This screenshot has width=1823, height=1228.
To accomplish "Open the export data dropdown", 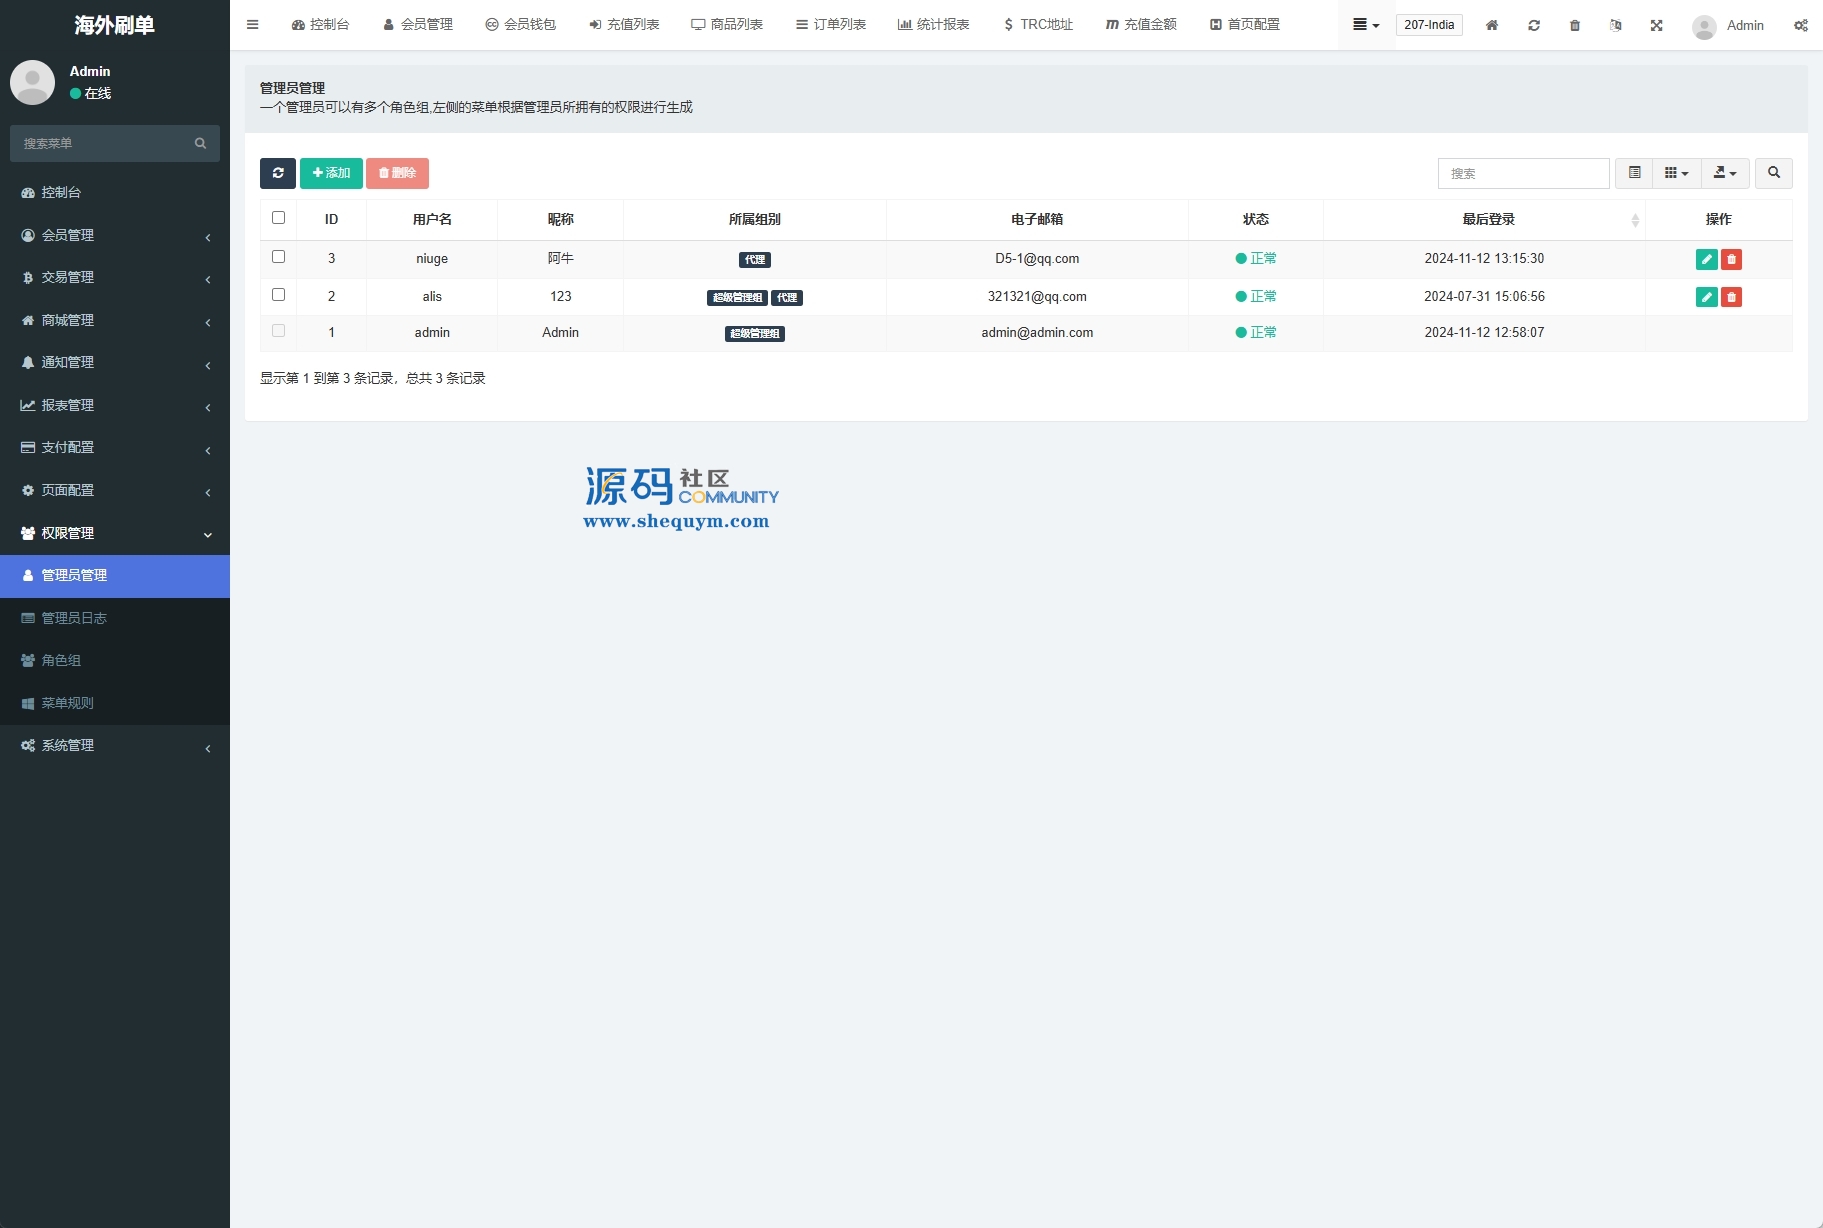I will 1724,173.
